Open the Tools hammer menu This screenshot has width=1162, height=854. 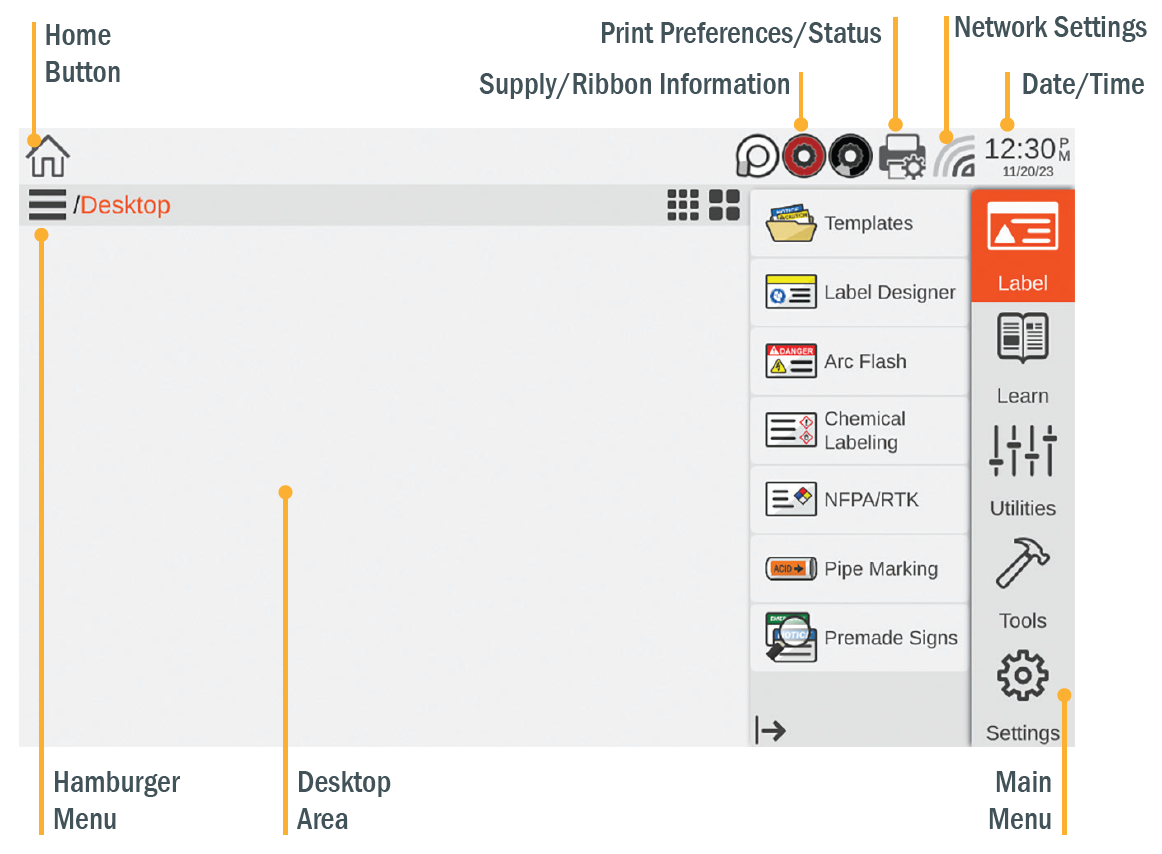click(1022, 582)
